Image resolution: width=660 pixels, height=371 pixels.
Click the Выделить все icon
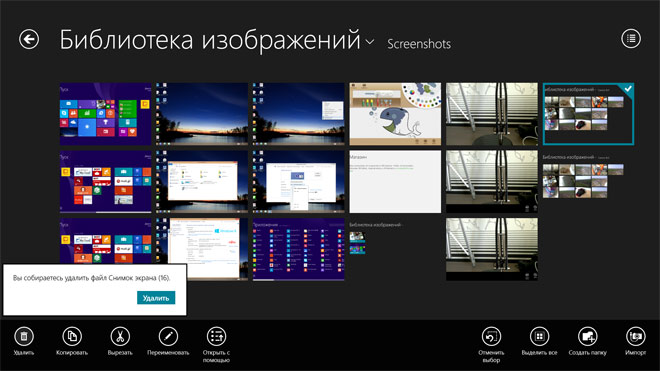[x=539, y=336]
